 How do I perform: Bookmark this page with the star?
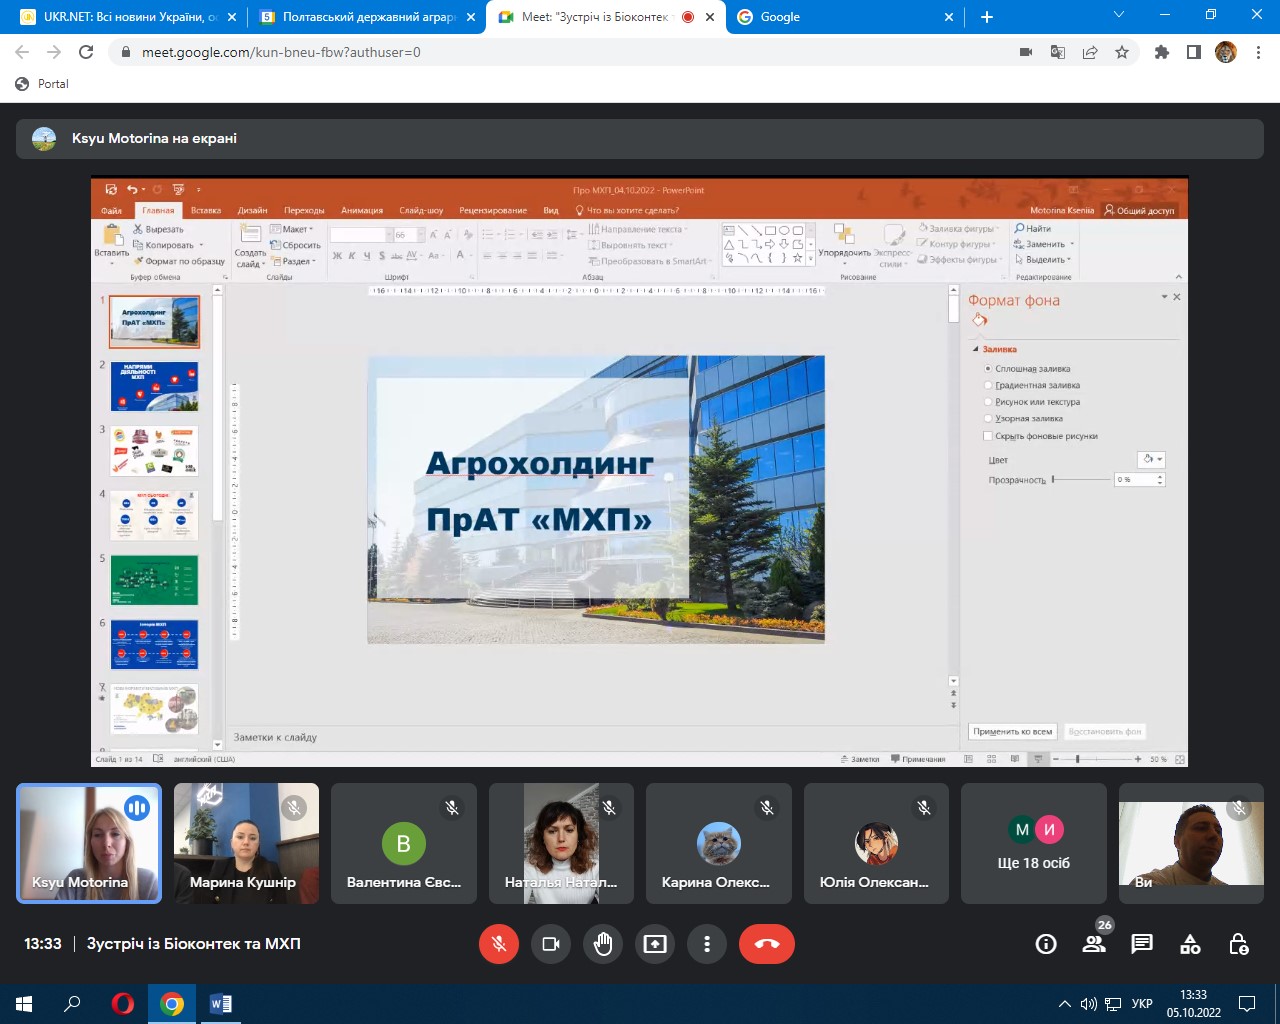pyautogui.click(x=1122, y=52)
